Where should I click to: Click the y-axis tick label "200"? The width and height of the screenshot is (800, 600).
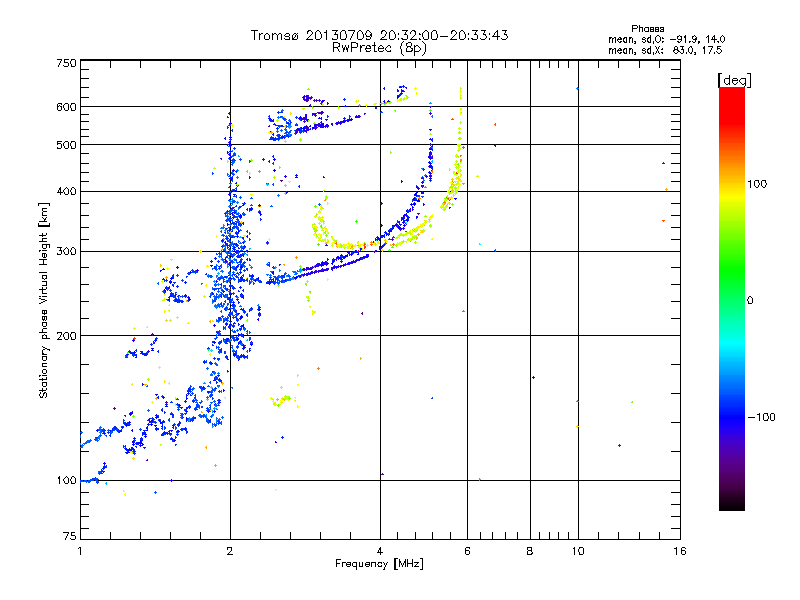[x=66, y=336]
